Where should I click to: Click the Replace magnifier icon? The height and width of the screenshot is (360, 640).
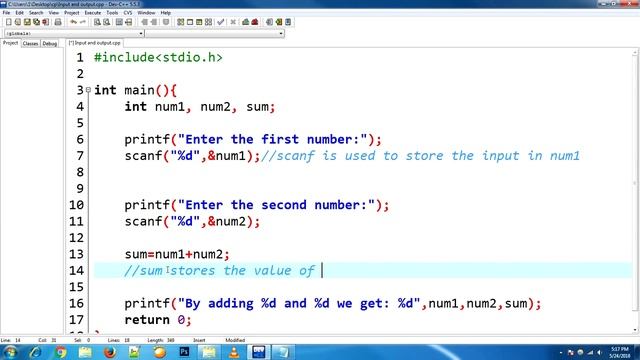pyautogui.click(x=107, y=22)
